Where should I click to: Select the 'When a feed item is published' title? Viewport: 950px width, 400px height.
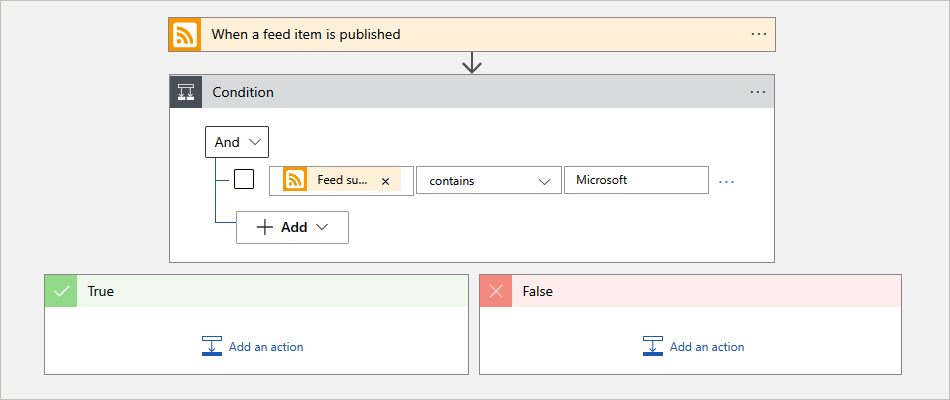tap(305, 34)
